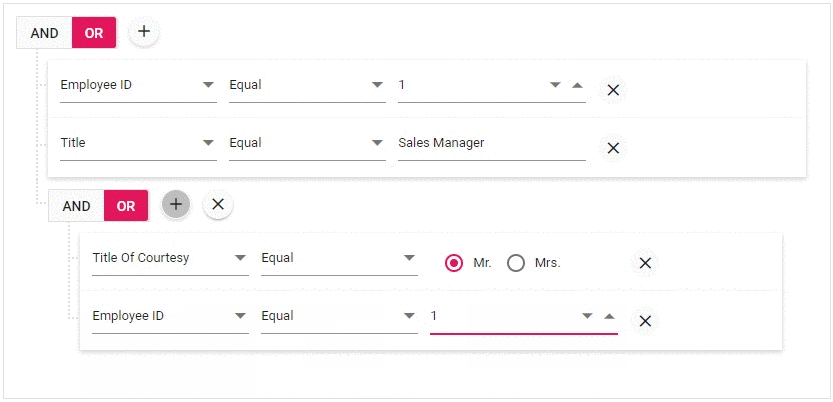Choose the Mrs. radio option
Viewport: 833px width, 402px height.
[516, 263]
